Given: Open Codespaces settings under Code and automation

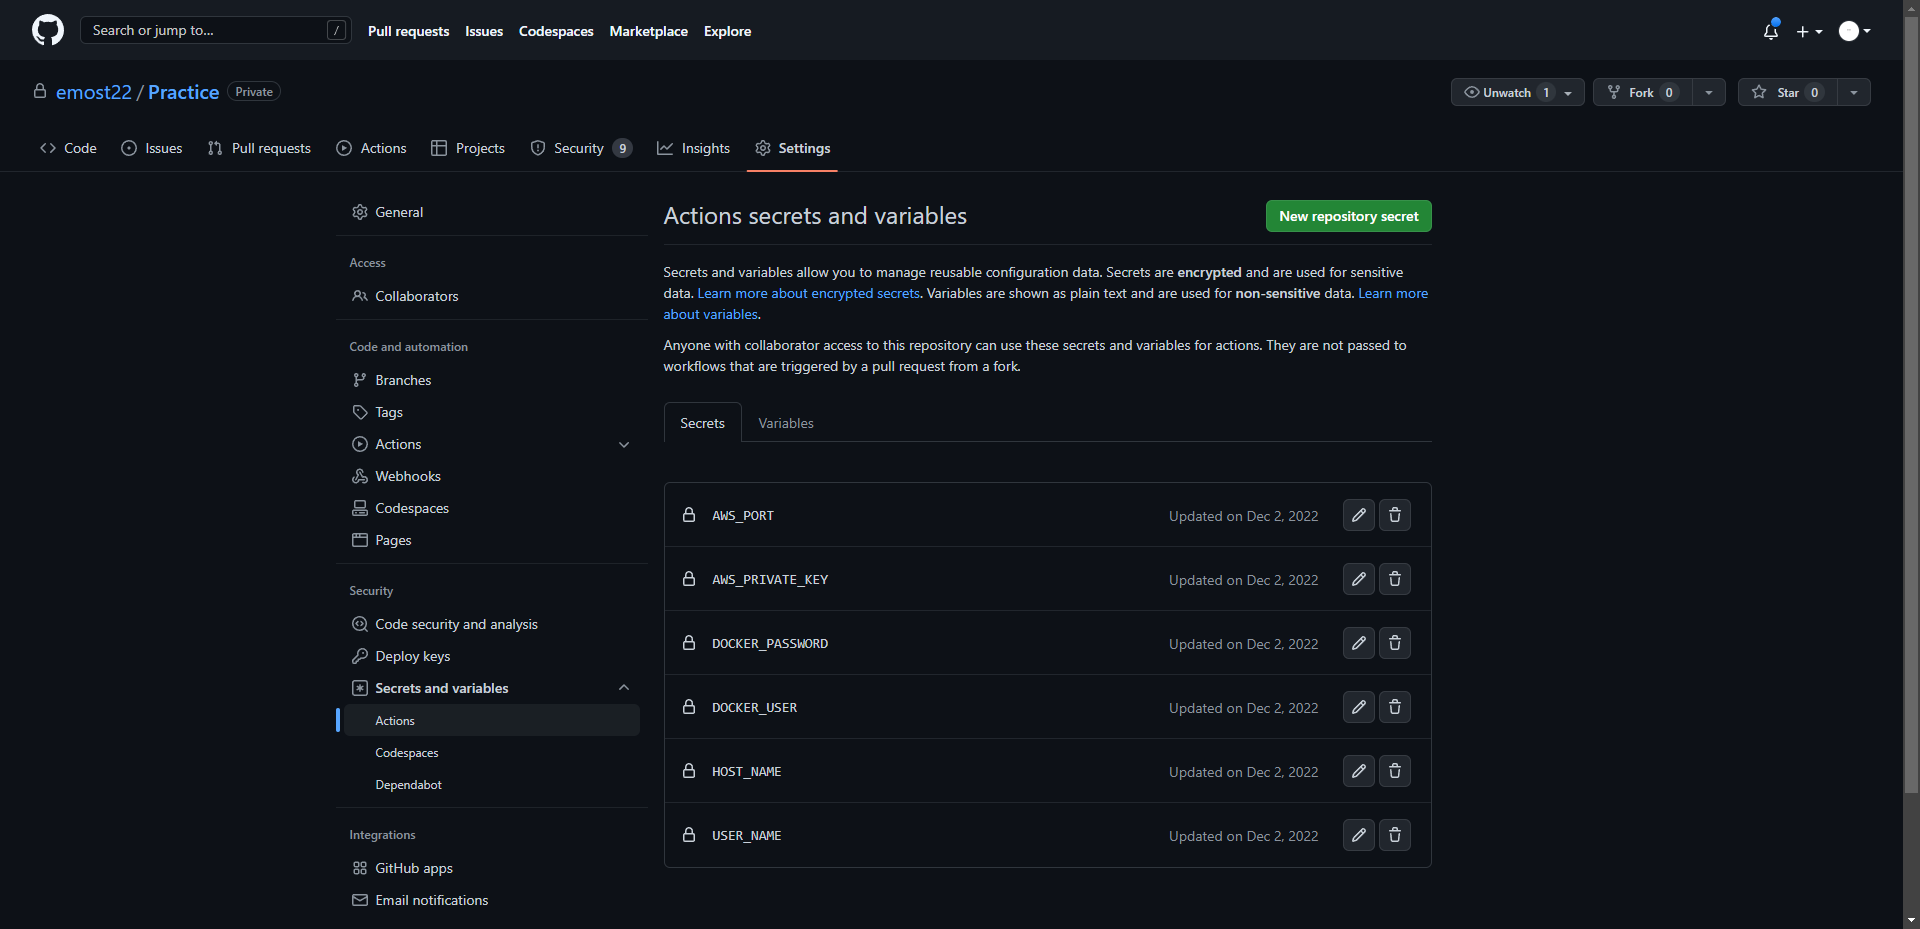Looking at the screenshot, I should tap(492, 508).
